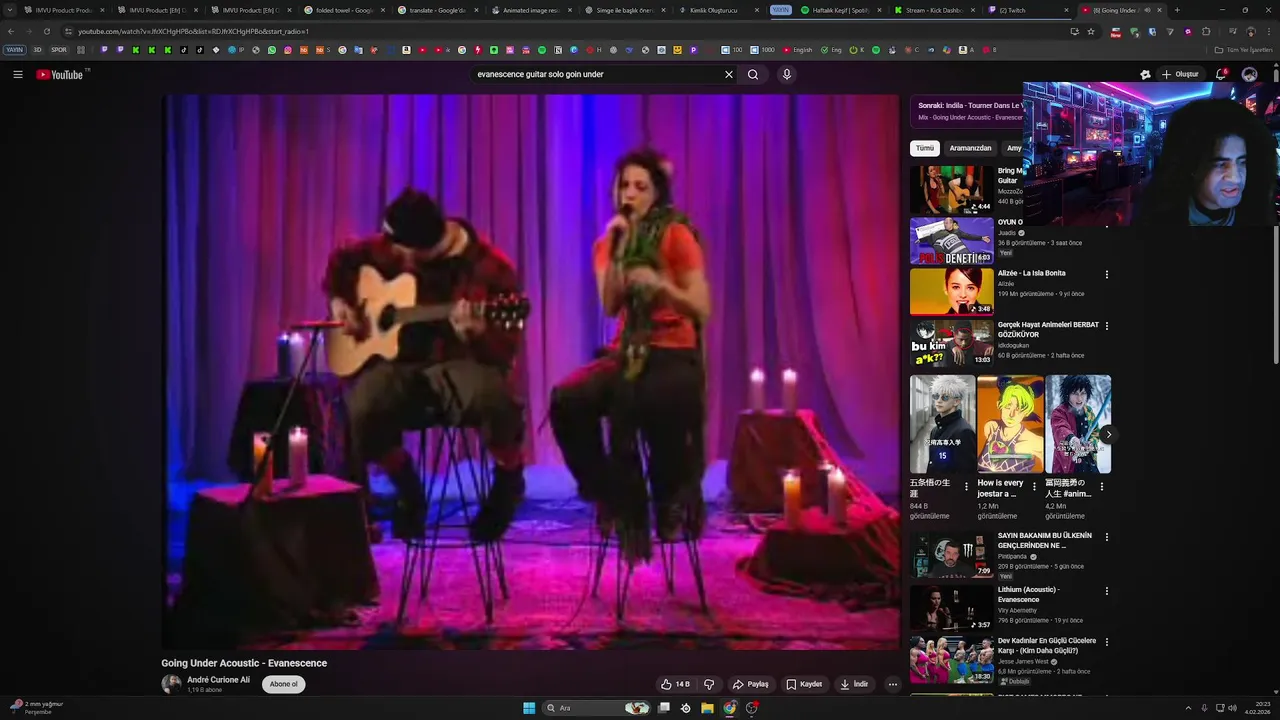Save the video using Kaydet
The height and width of the screenshot is (720, 1280).
804,684
